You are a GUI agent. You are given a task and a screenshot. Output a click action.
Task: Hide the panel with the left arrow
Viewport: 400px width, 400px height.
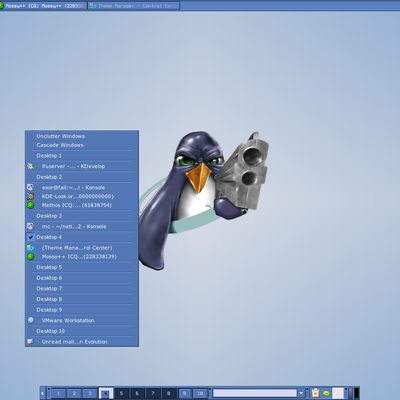(x=42, y=393)
